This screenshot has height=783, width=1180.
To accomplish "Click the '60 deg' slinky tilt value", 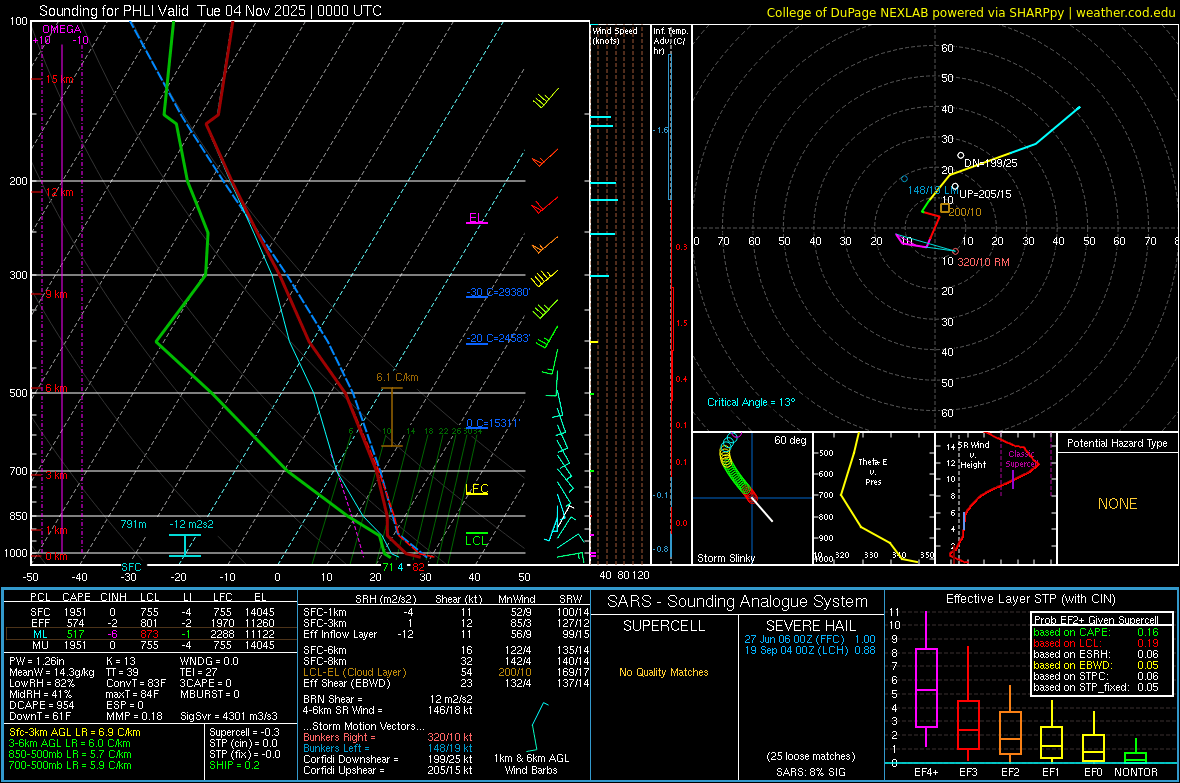I will (790, 440).
